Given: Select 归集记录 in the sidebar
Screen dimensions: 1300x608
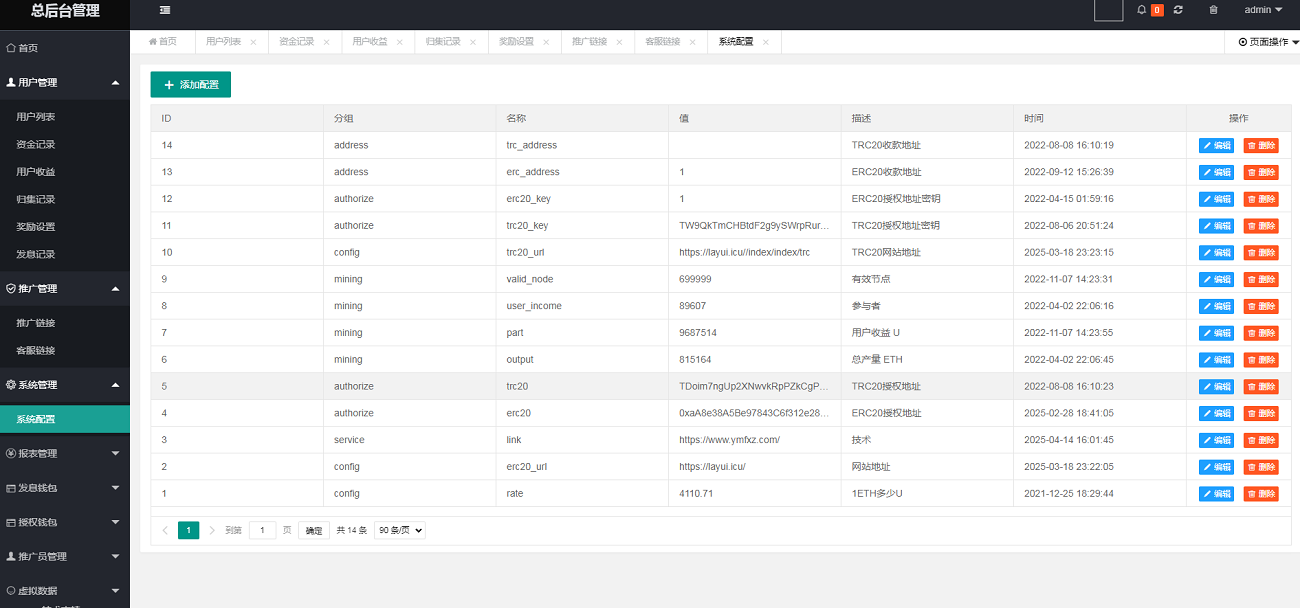Looking at the screenshot, I should click(36, 199).
